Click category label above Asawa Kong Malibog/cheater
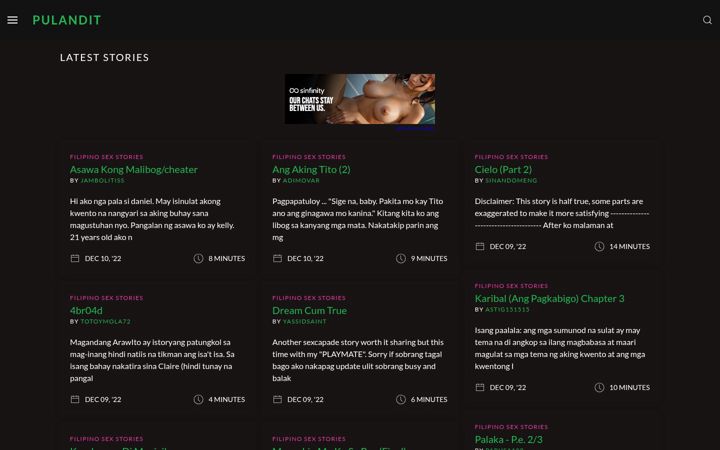 107,157
